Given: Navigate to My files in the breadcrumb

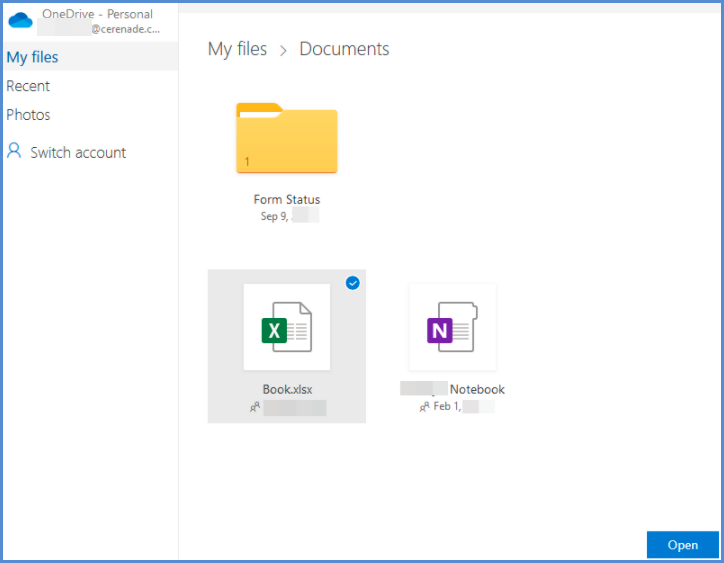Looking at the screenshot, I should (x=237, y=49).
